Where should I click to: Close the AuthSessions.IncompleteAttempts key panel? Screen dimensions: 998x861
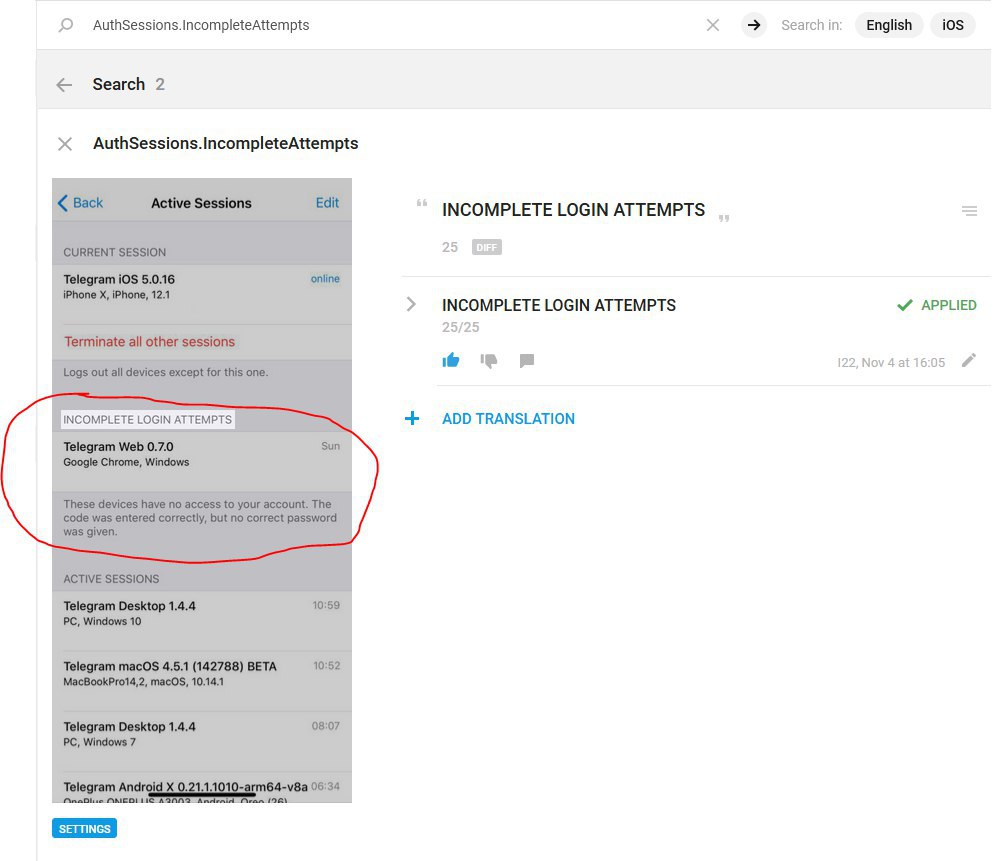(x=65, y=144)
